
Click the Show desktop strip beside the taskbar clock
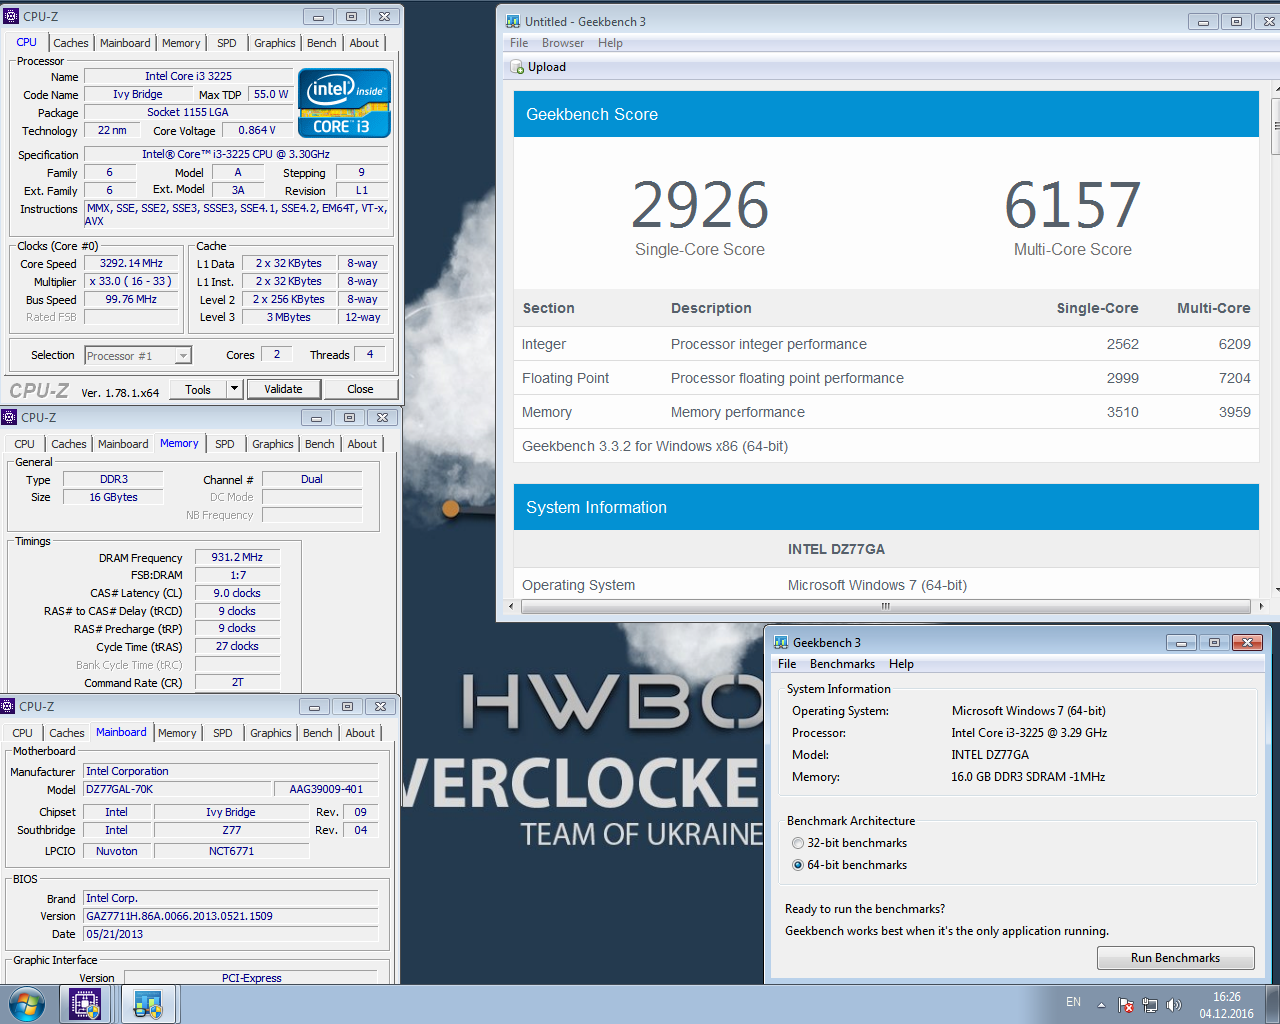pos(1273,1004)
